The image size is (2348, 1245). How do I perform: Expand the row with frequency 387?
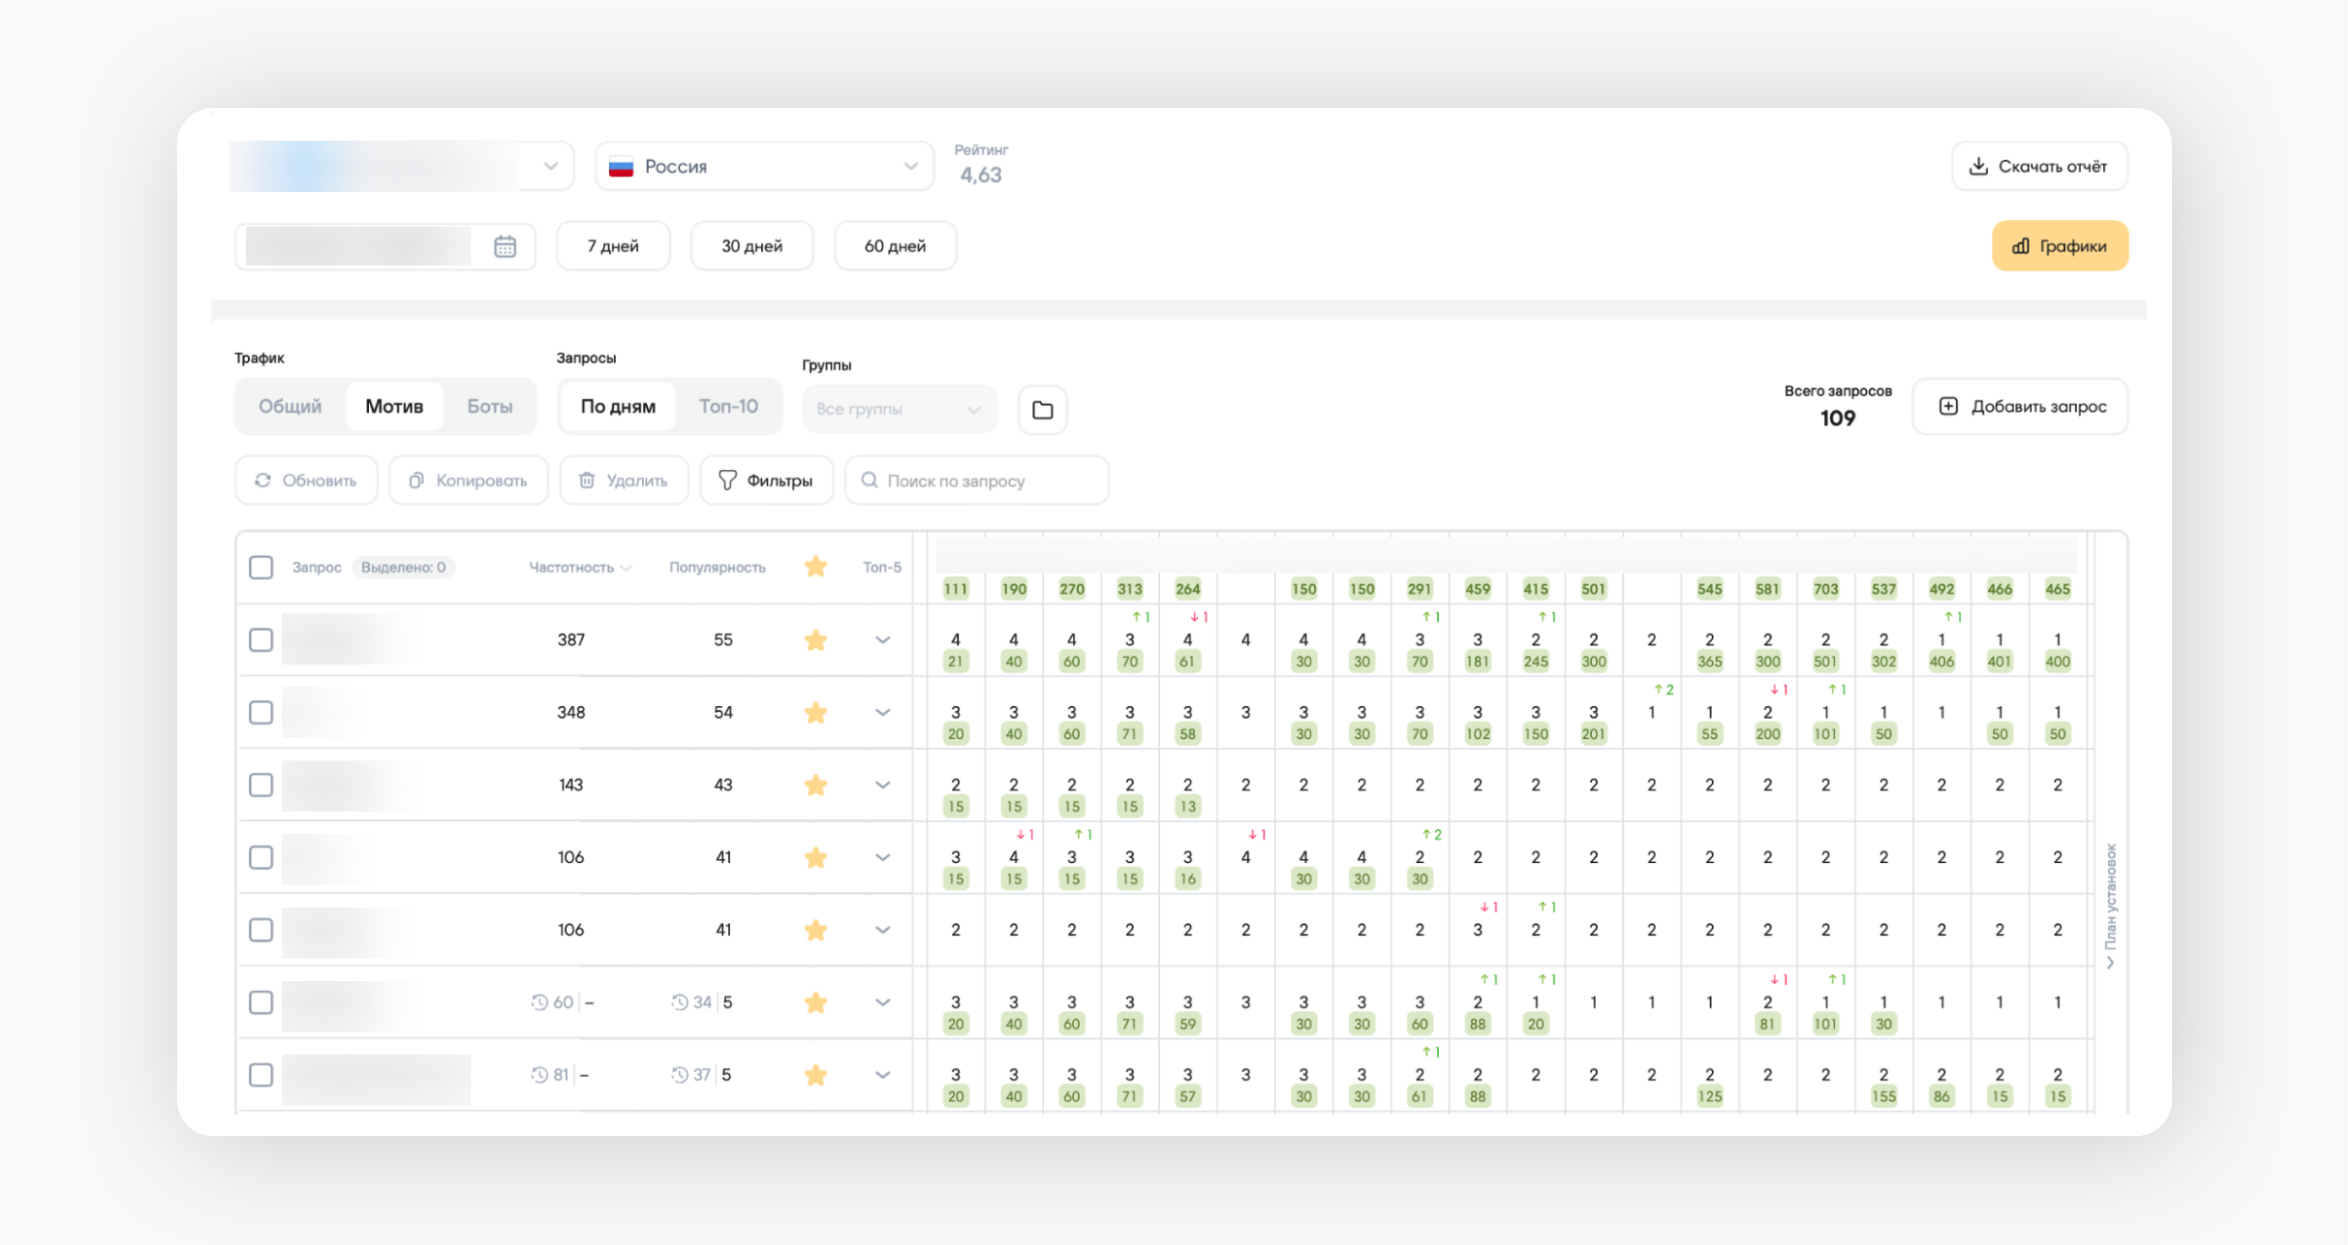882,640
